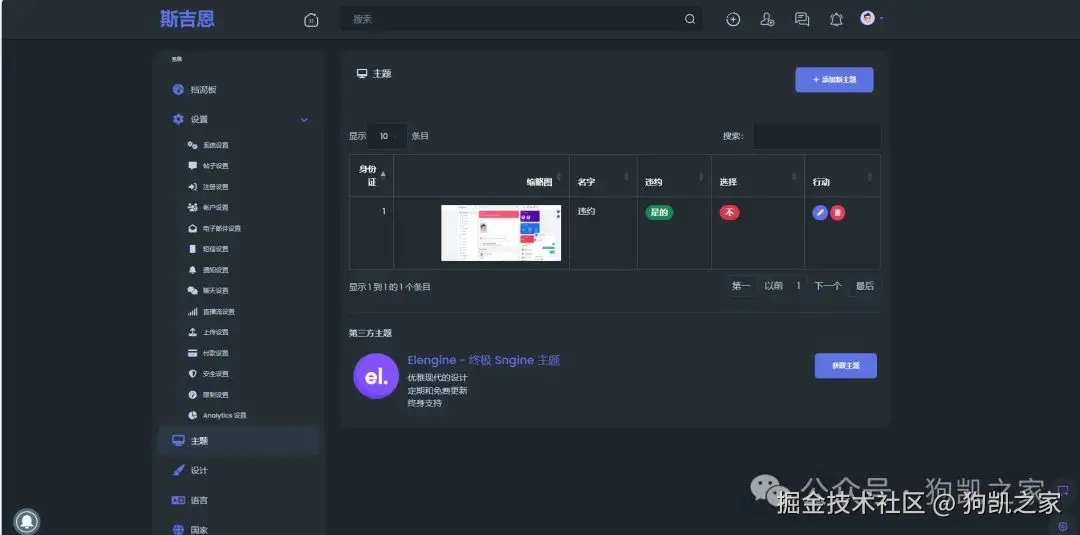Click the 定期和免费更新 text
Screen dimensions: 1080x535
pos(437,390)
